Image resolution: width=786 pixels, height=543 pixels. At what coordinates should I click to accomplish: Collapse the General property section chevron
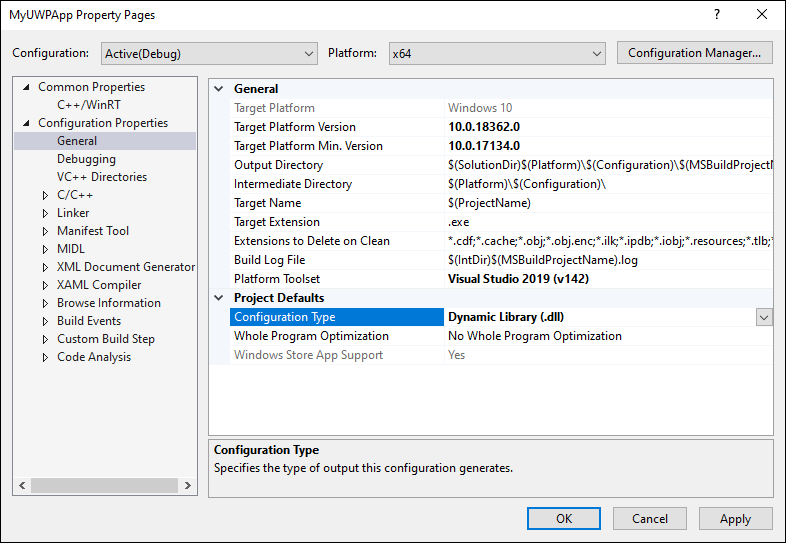(x=219, y=89)
